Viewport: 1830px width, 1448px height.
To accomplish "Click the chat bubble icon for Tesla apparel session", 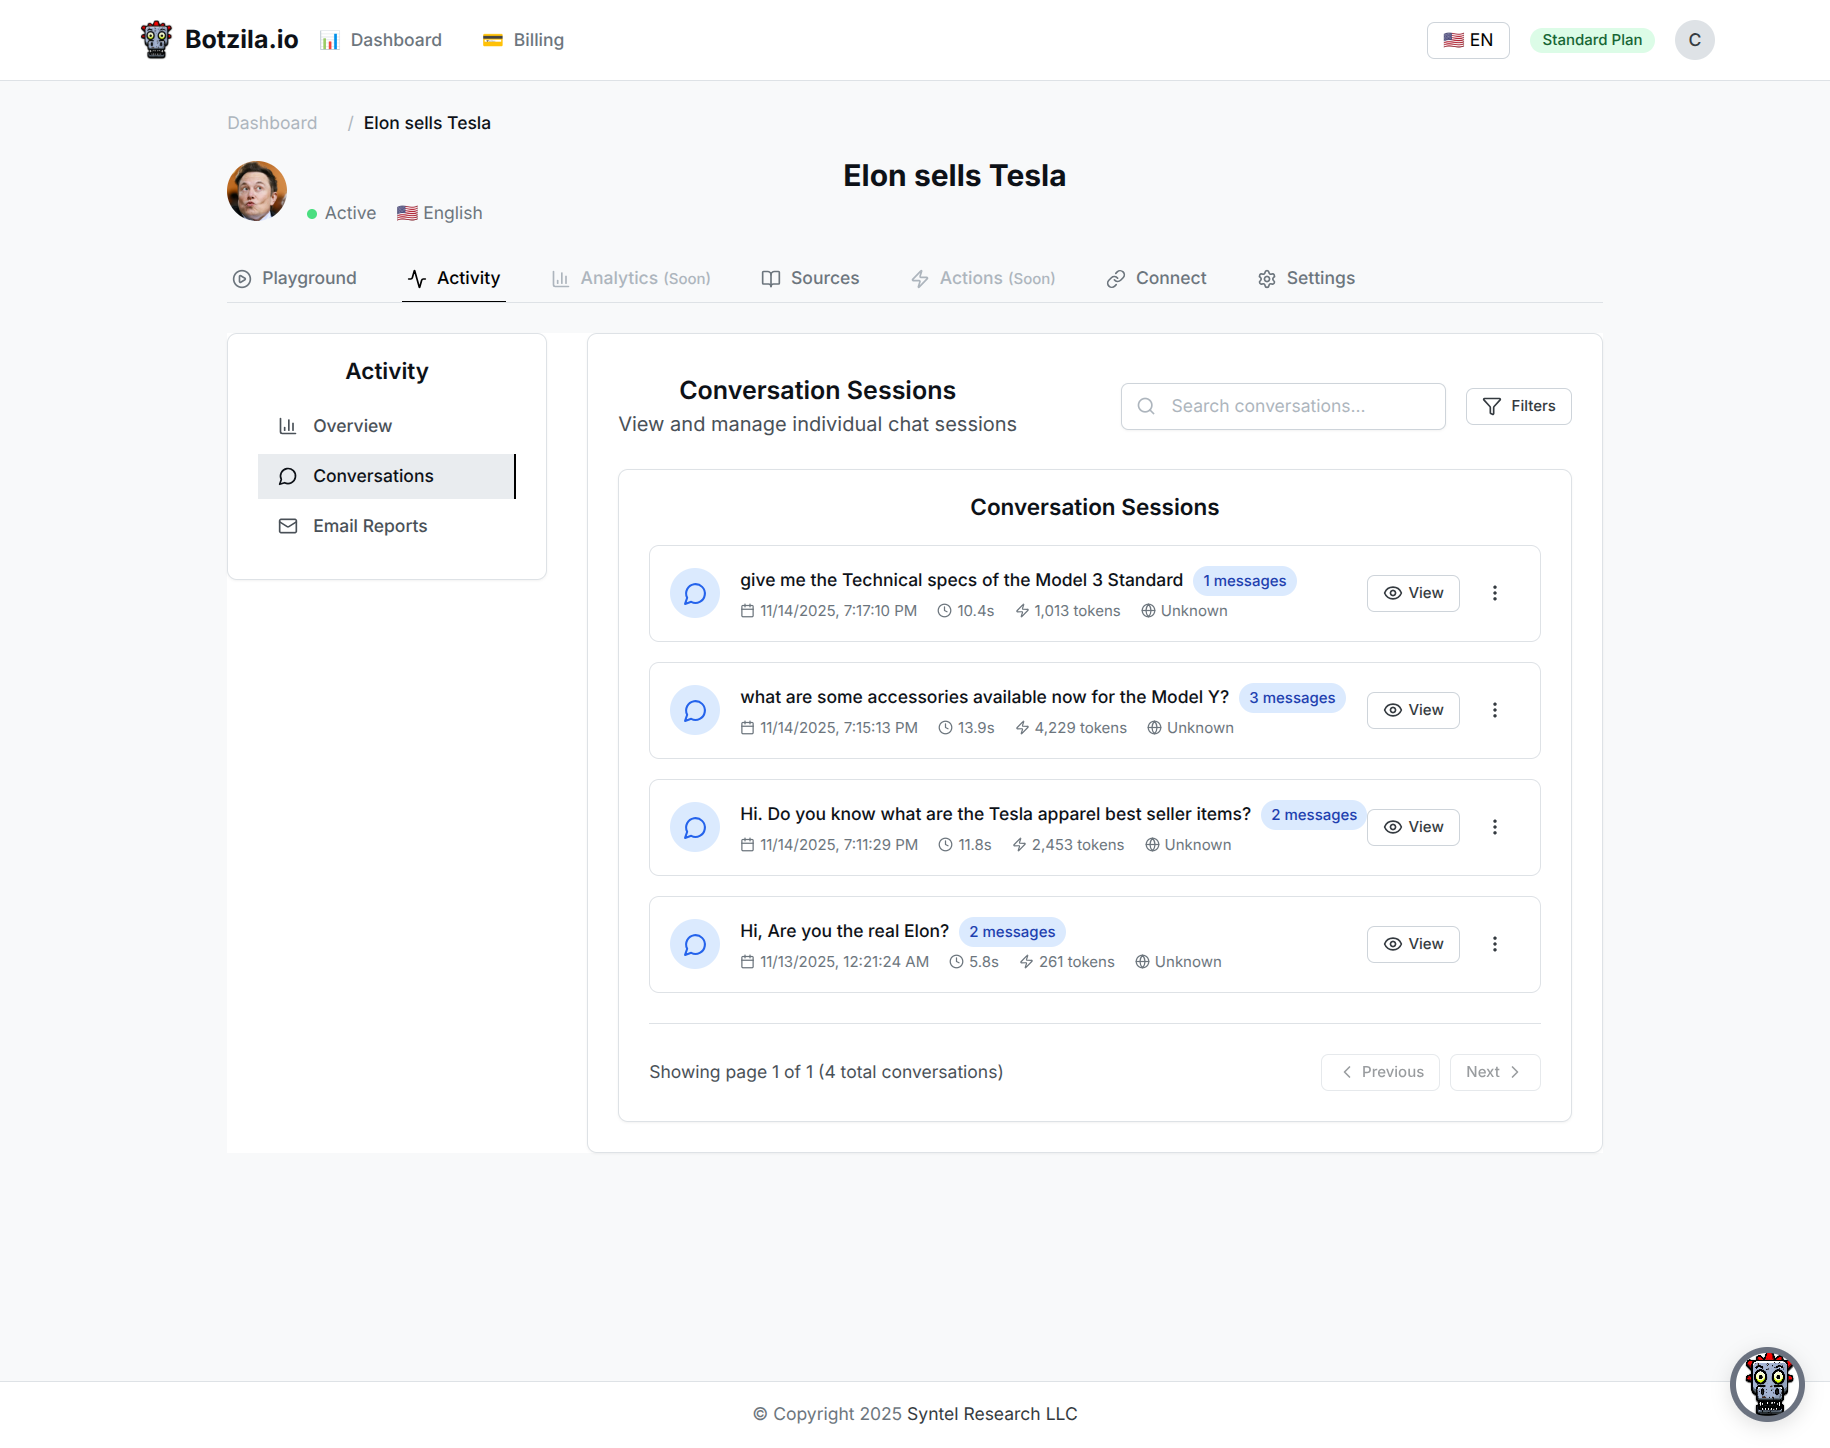I will [x=695, y=828].
